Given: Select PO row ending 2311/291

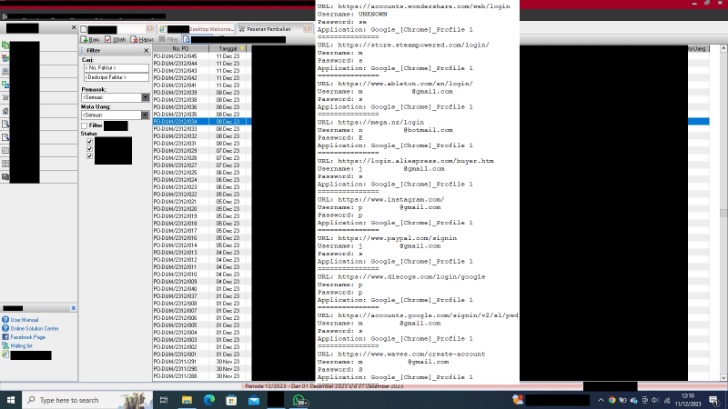Looking at the screenshot, I should [x=202, y=362].
